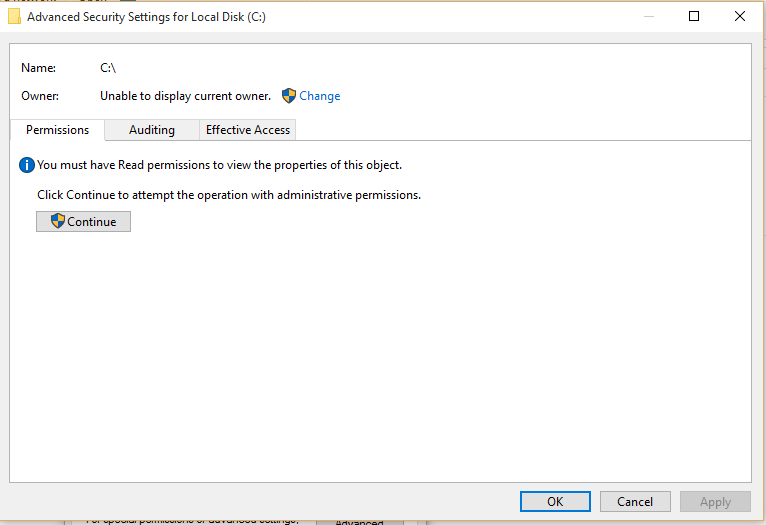Viewport: 766px width, 525px height.
Task: Click the window title text
Action: [146, 17]
